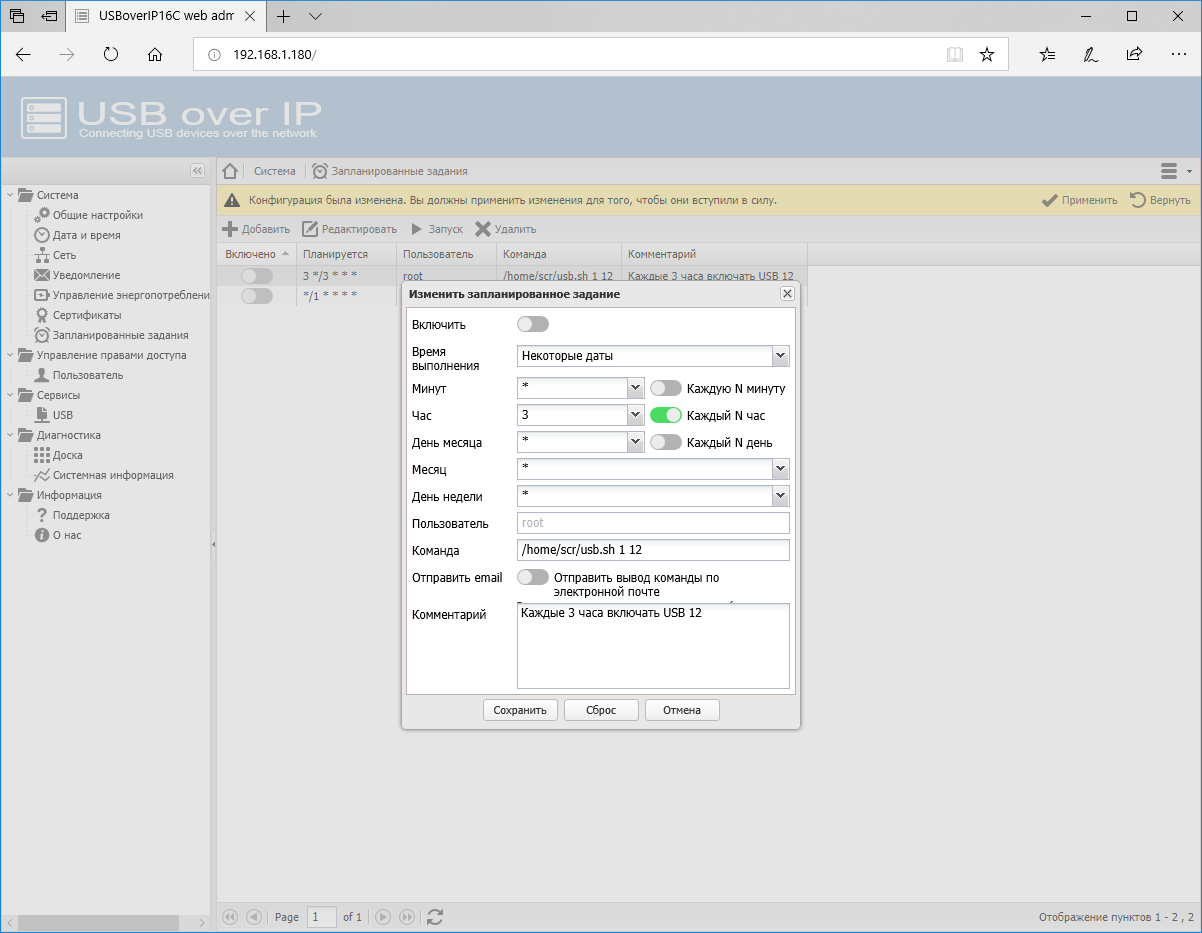Click into the Команда input field
Screen dimensions: 1202x933
point(653,550)
